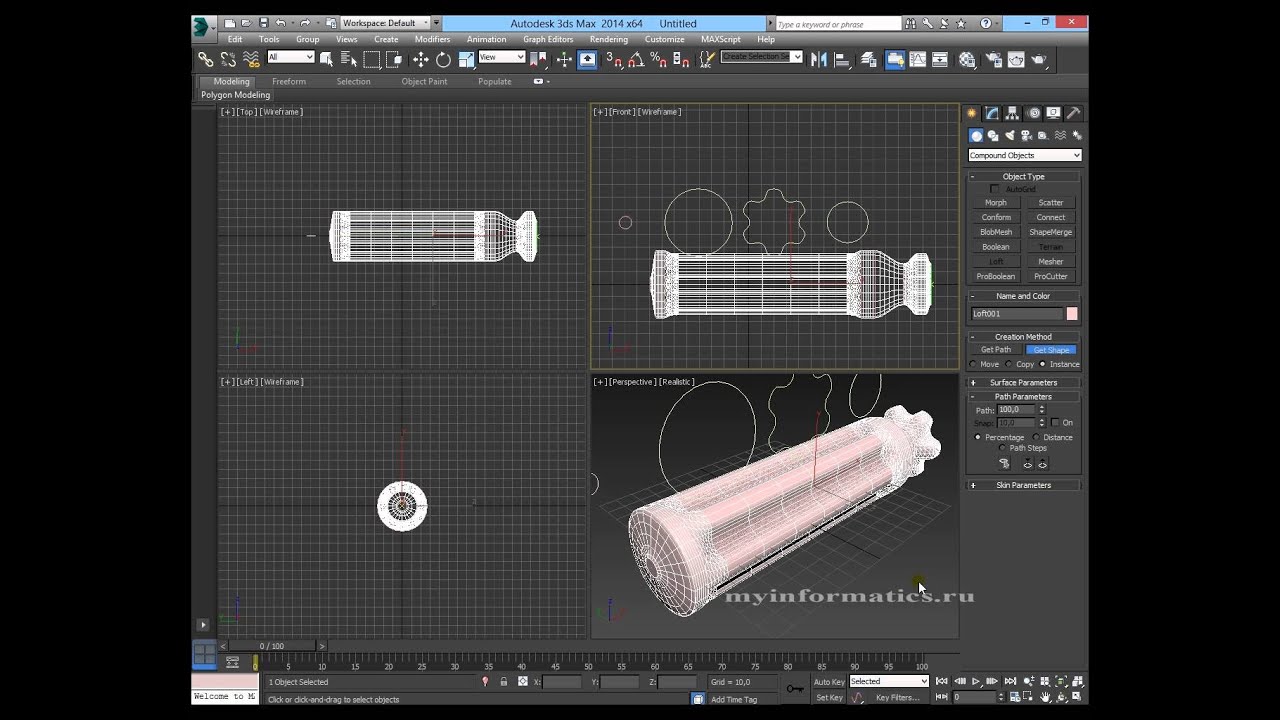Click the Align tool icon
1280x720 pixels.
click(x=842, y=59)
